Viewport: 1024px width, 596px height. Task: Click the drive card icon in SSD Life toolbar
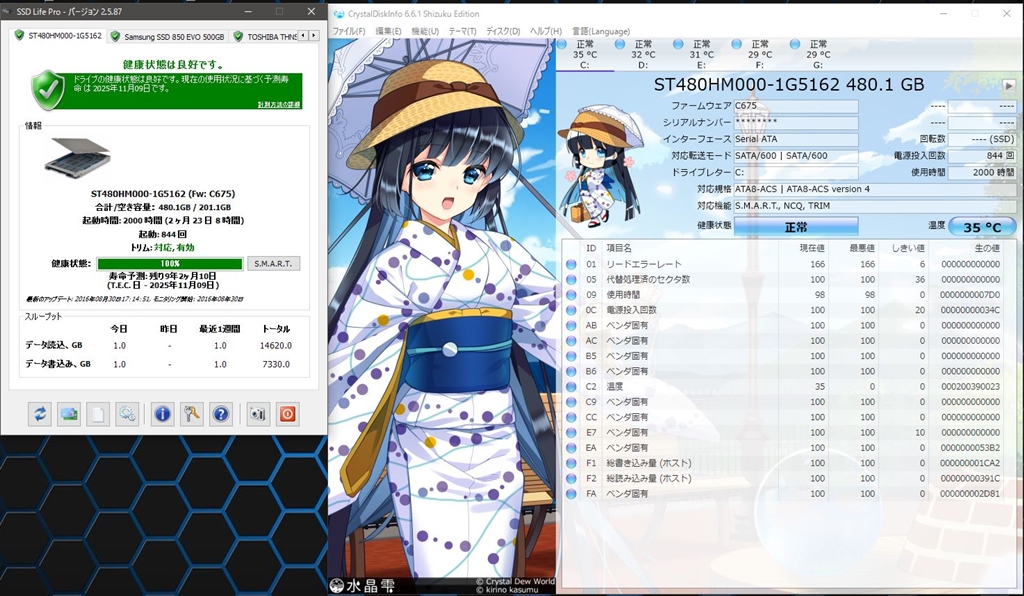pyautogui.click(x=69, y=414)
